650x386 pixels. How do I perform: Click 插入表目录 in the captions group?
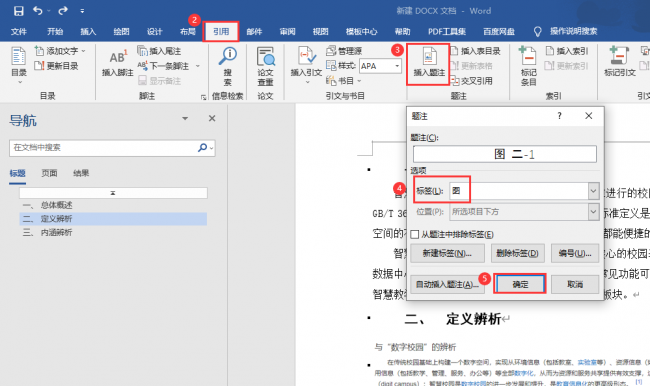(x=476, y=51)
